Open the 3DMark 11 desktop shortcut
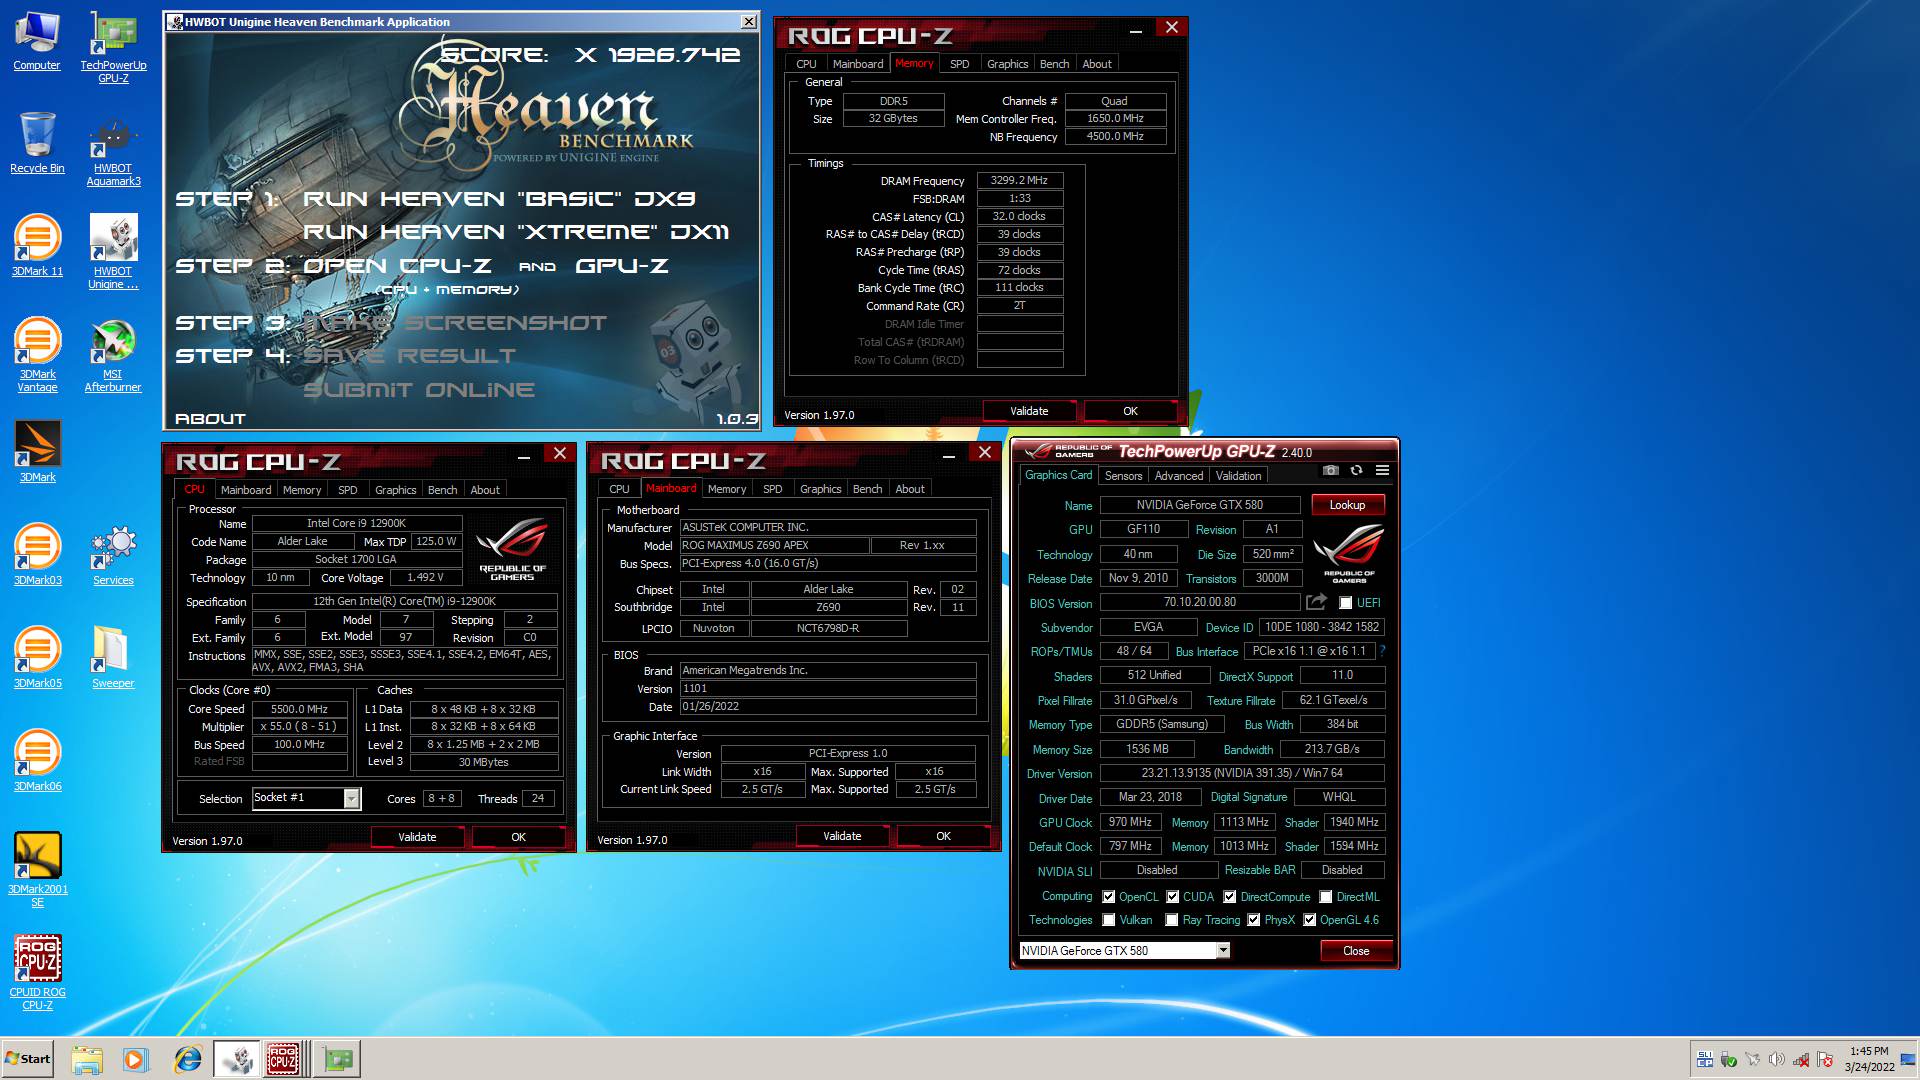This screenshot has width=1920, height=1080. pos(37,246)
